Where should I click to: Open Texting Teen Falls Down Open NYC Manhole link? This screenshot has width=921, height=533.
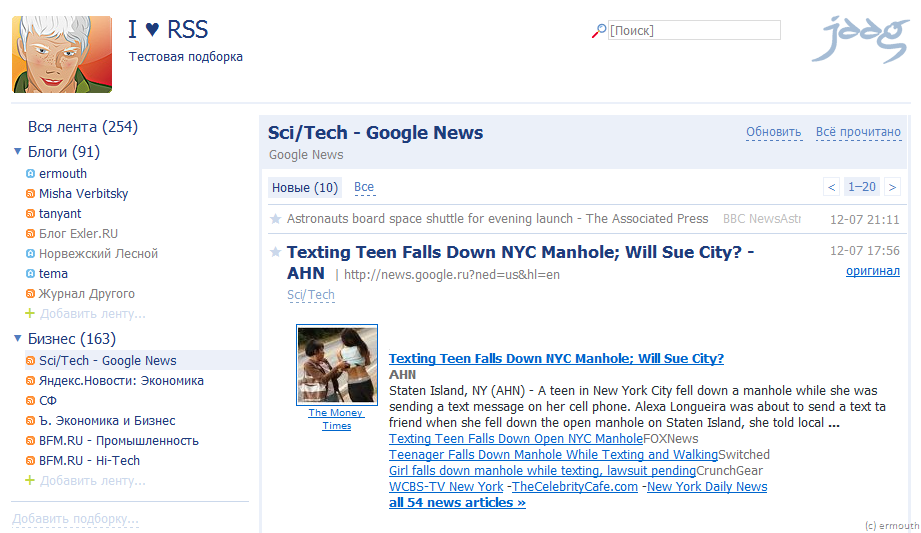pyautogui.click(x=516, y=438)
